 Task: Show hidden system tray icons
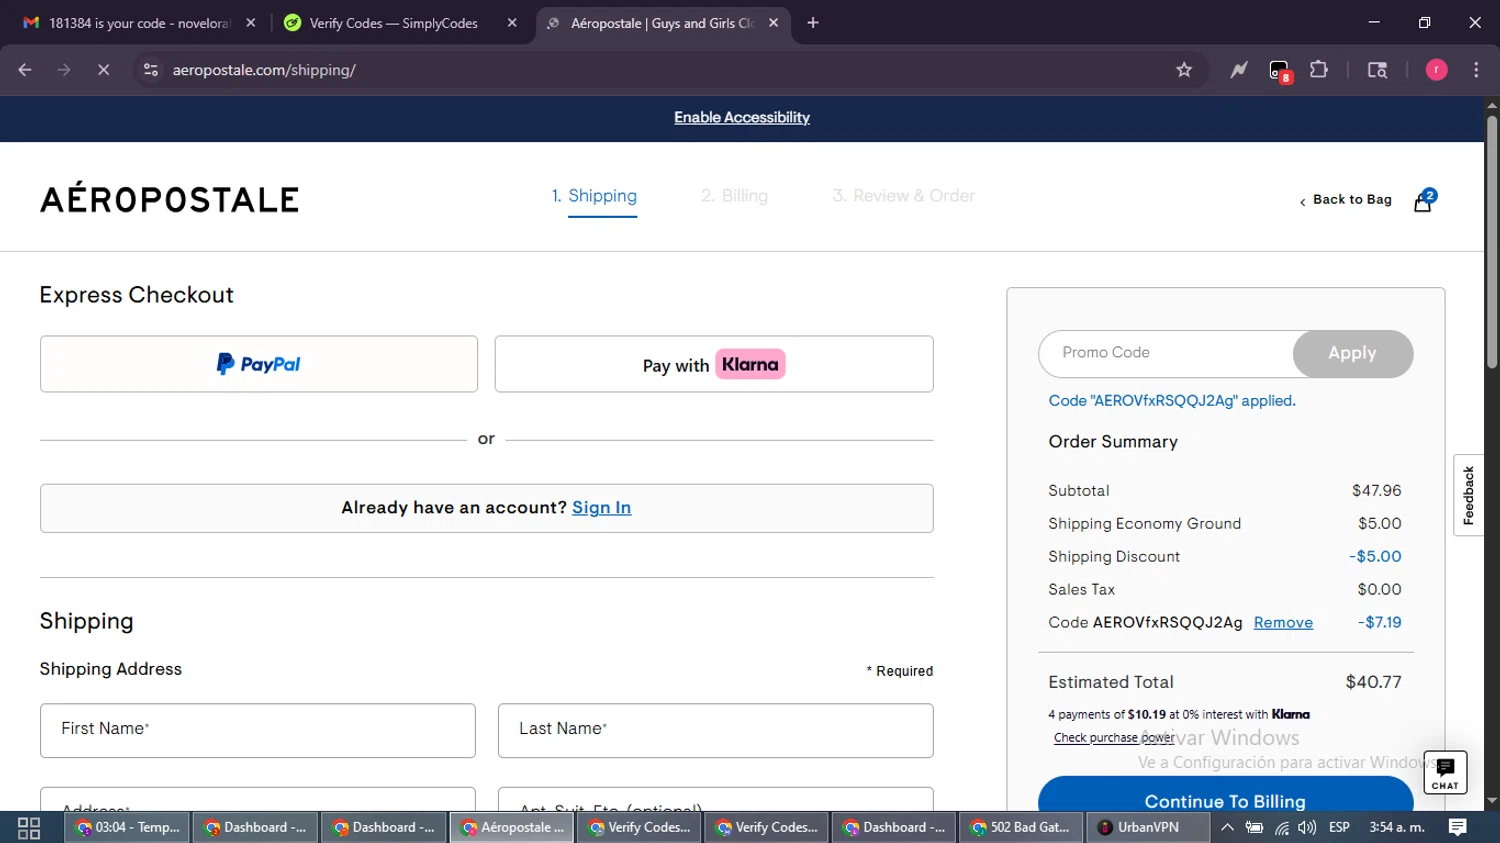(x=1227, y=827)
